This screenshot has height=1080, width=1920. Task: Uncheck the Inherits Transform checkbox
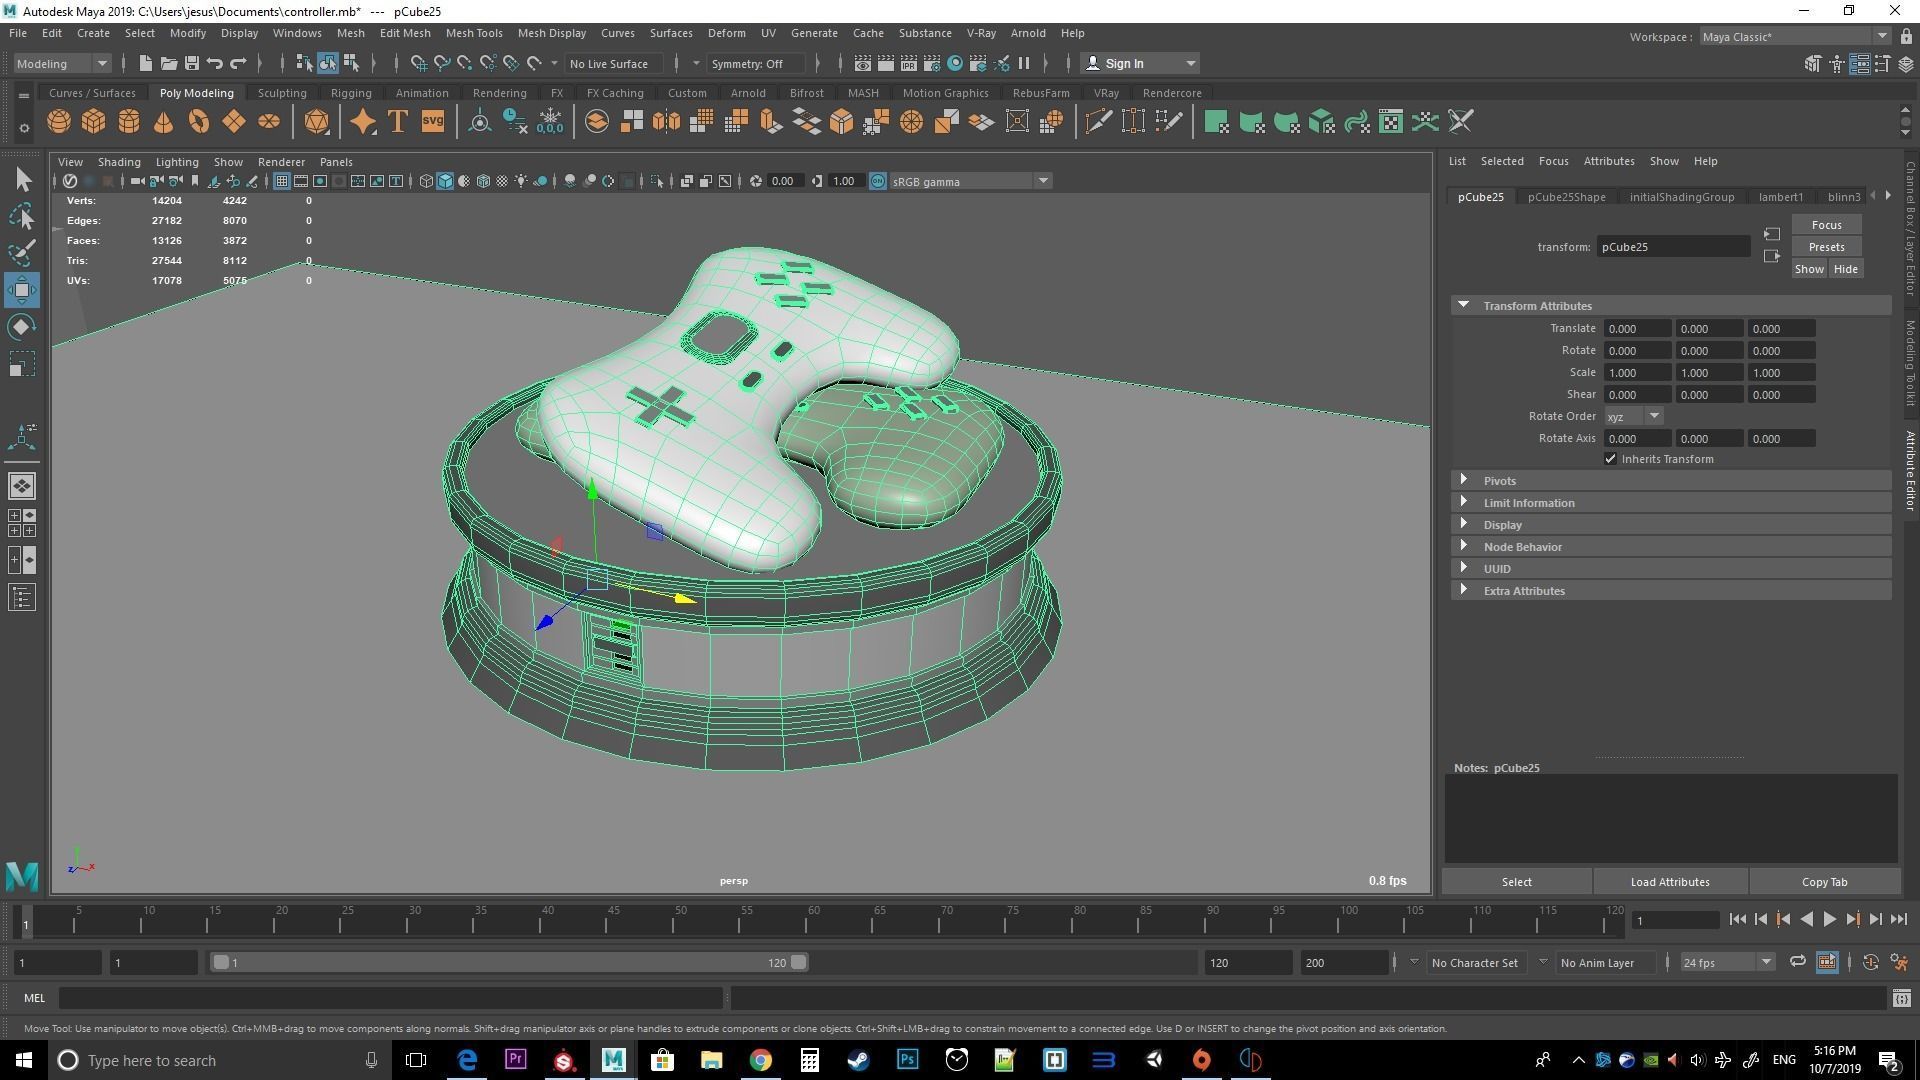coord(1611,458)
